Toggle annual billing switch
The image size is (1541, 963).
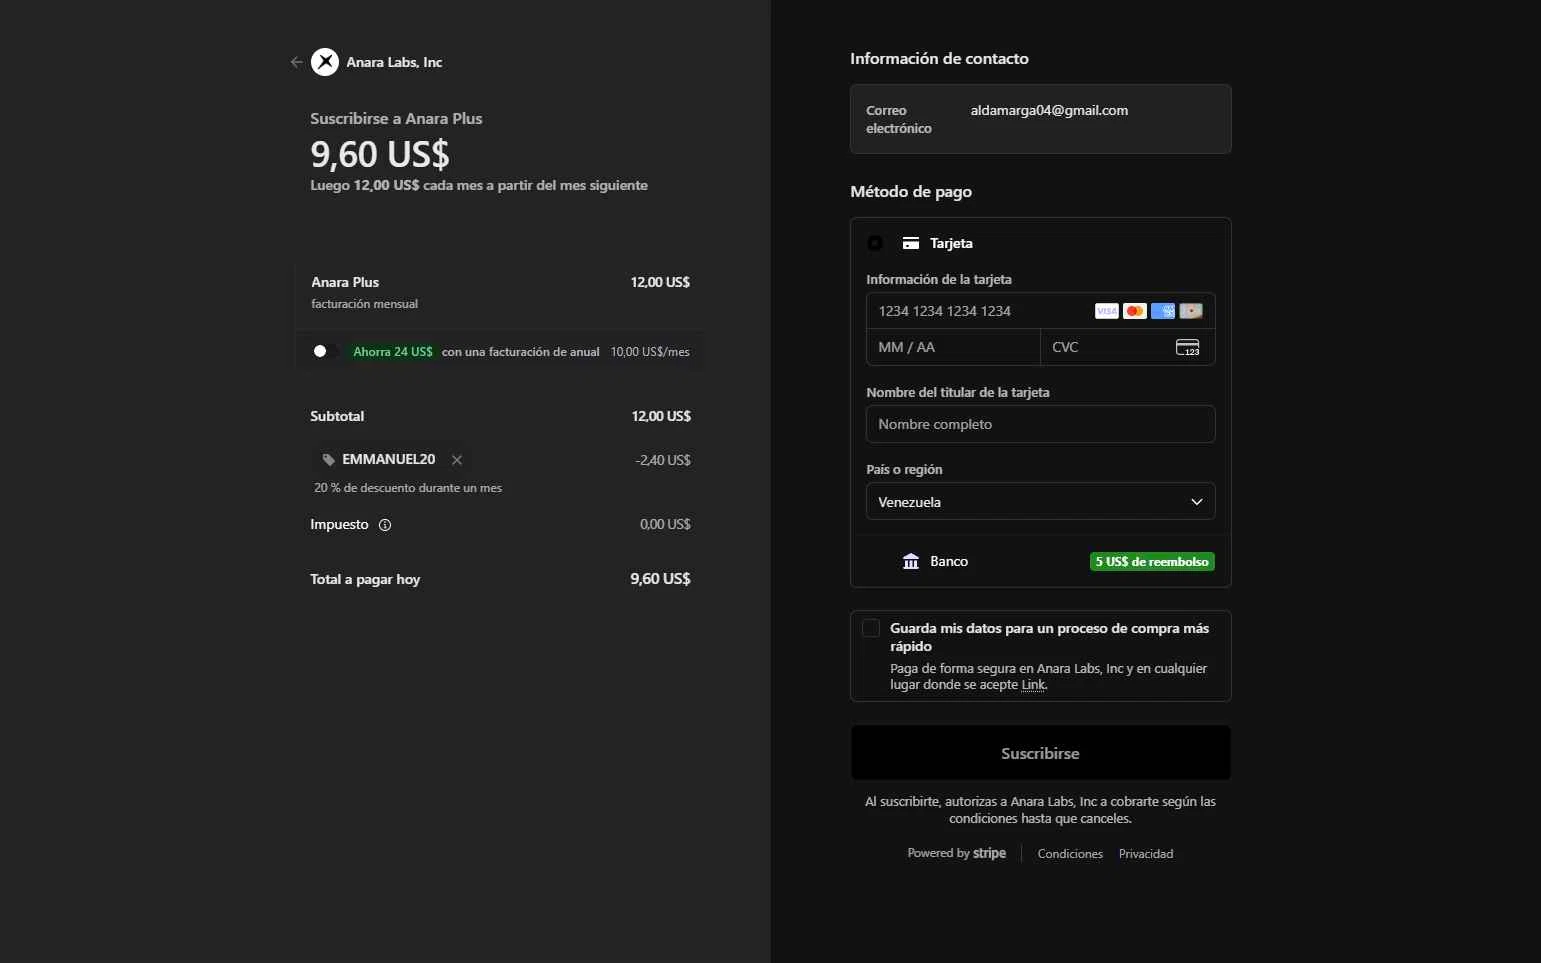[326, 351]
